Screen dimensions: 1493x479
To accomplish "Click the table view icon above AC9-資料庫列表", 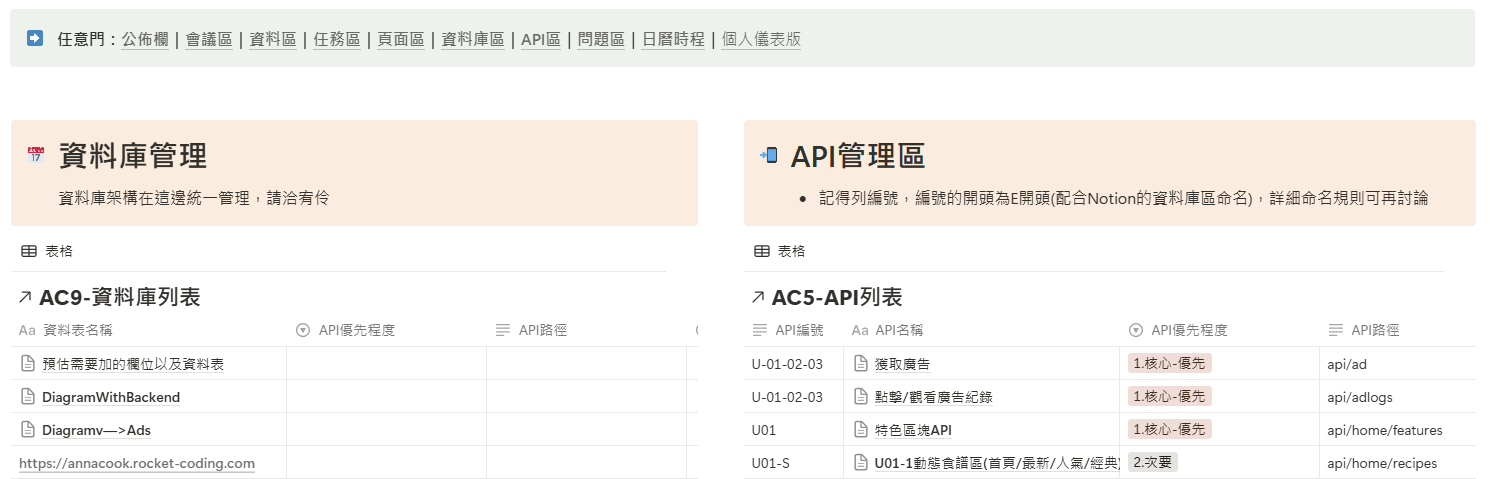I will click(x=29, y=251).
